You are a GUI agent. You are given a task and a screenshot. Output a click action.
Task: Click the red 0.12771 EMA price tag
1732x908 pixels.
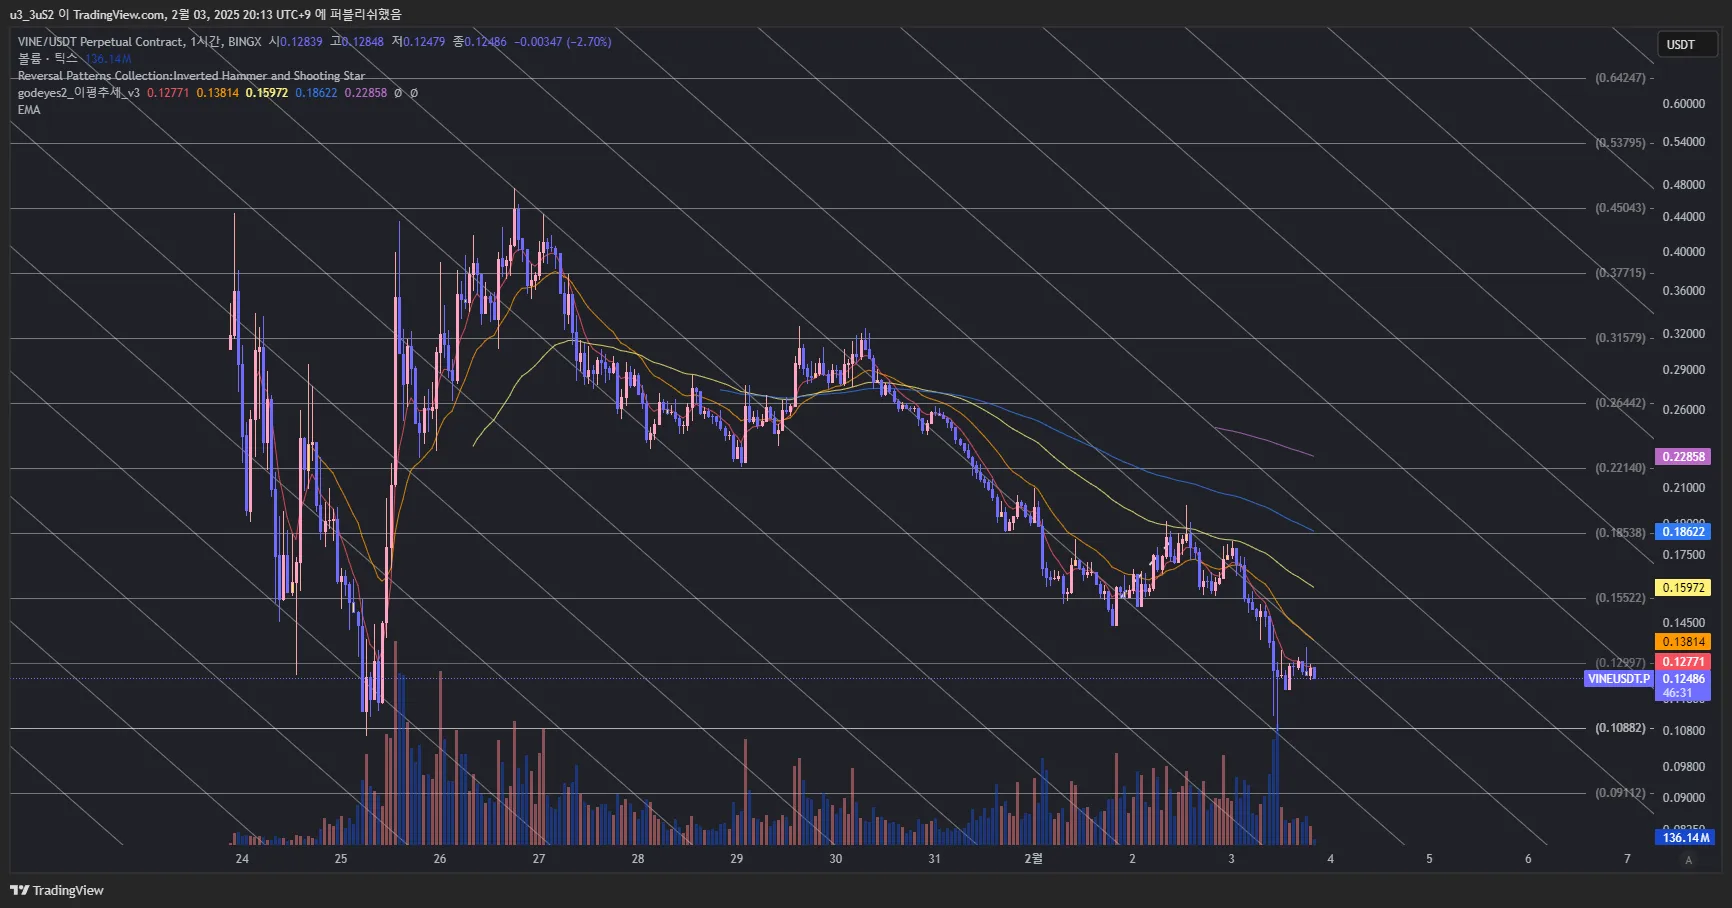(x=1684, y=662)
